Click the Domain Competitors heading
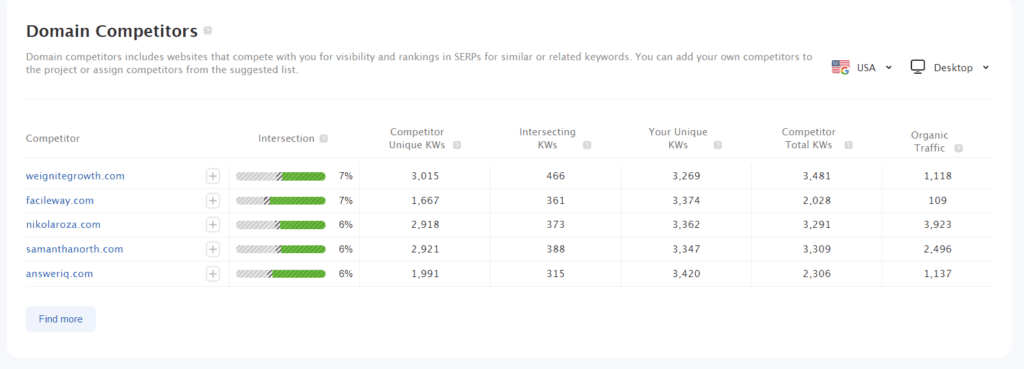The height and width of the screenshot is (369, 1024). tap(112, 31)
